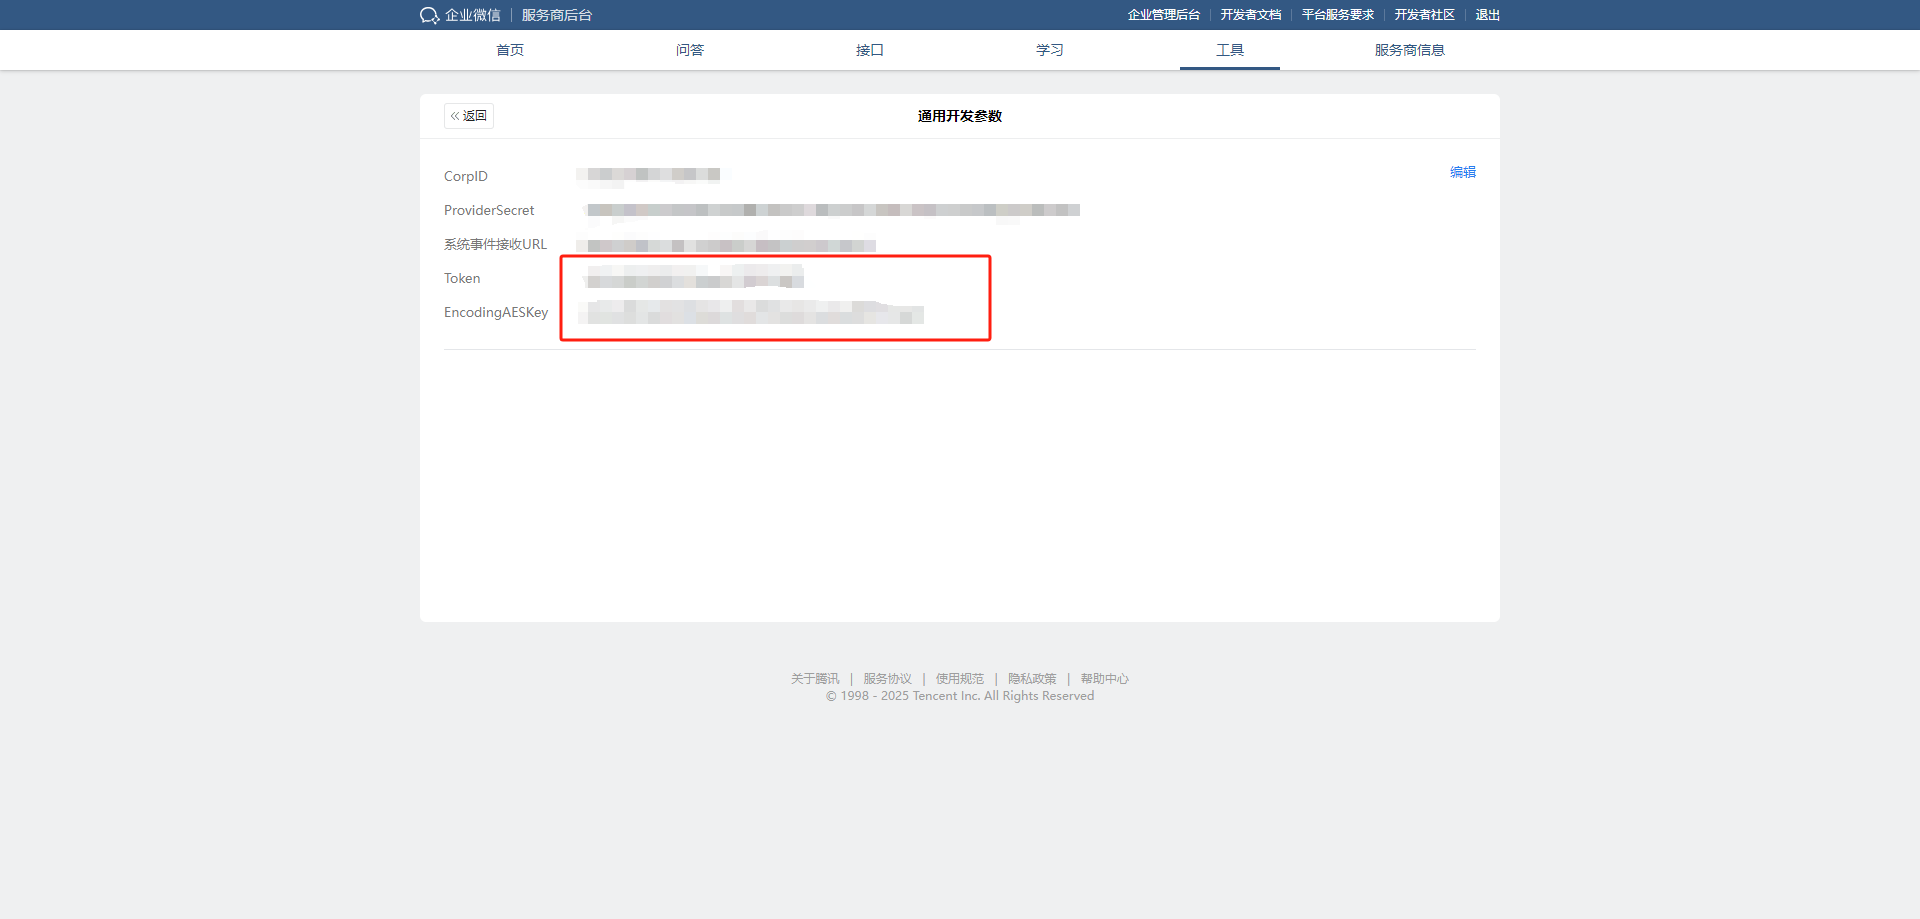
Task: Open the 服务商信息 tab
Action: click(1409, 50)
